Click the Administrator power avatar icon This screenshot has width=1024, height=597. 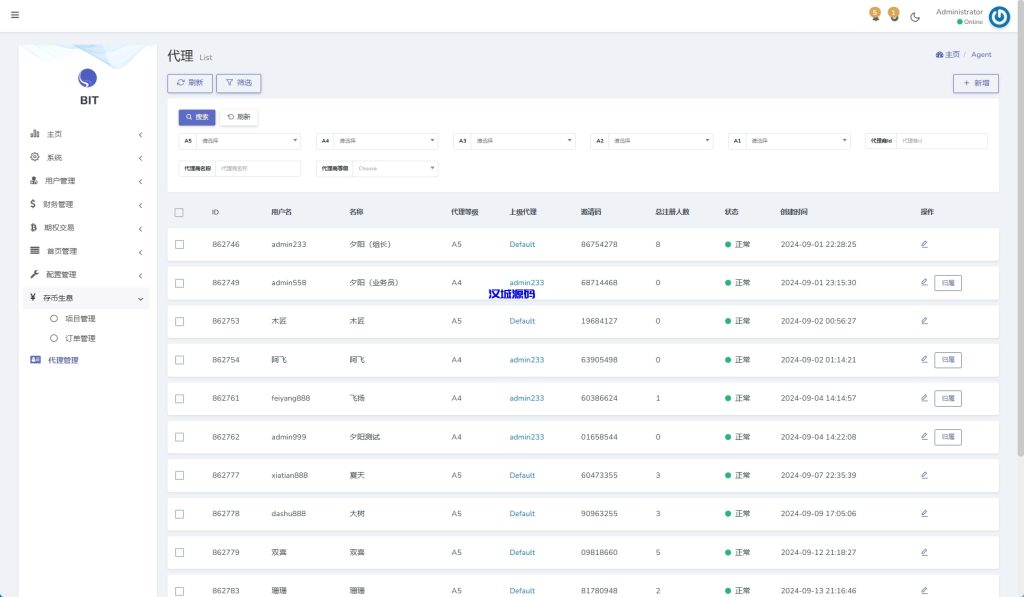999,17
